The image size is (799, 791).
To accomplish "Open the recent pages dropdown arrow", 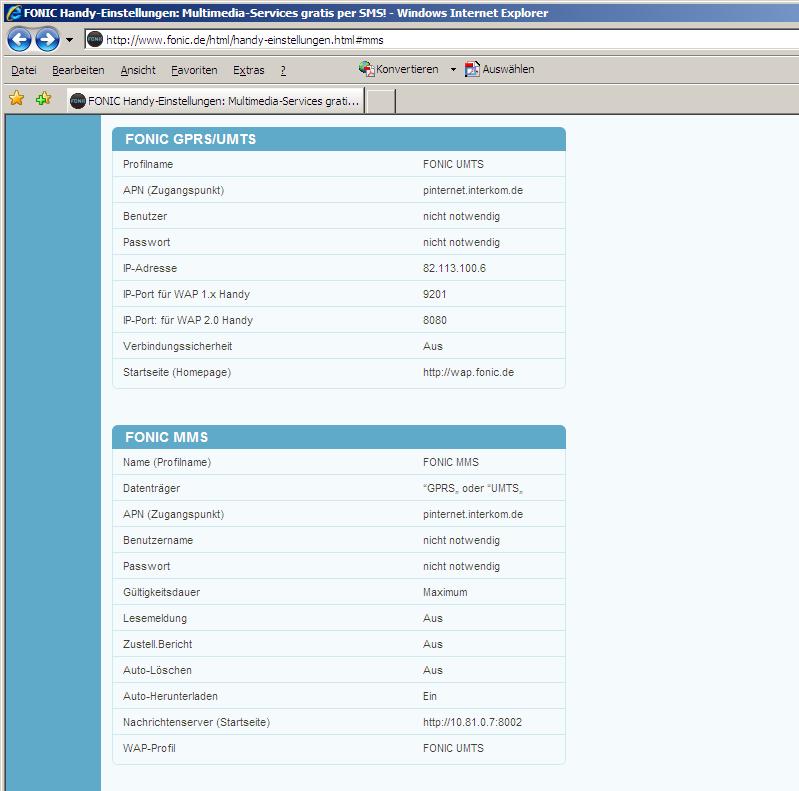I will point(69,40).
